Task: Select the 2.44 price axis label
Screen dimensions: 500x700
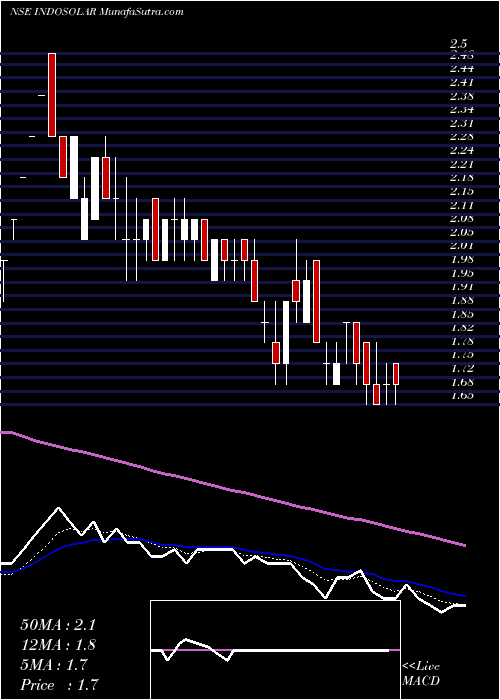Action: tap(462, 69)
